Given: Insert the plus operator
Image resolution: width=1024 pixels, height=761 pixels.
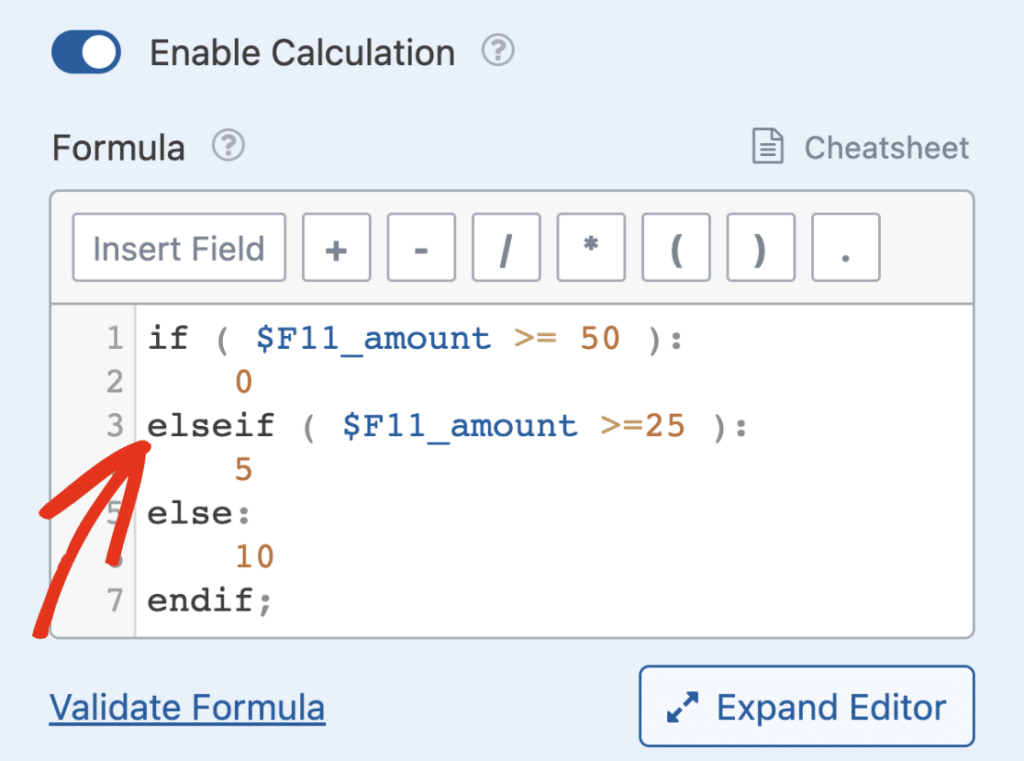Looking at the screenshot, I should pyautogui.click(x=336, y=247).
